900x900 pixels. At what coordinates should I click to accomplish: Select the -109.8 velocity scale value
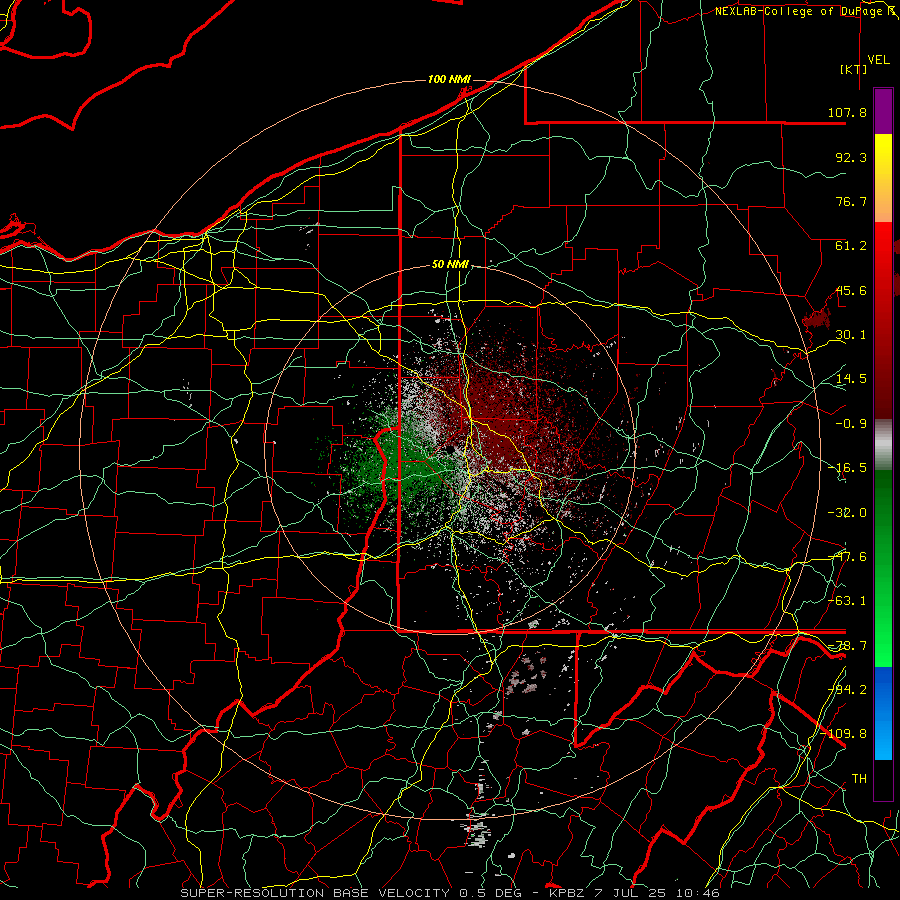(844, 734)
